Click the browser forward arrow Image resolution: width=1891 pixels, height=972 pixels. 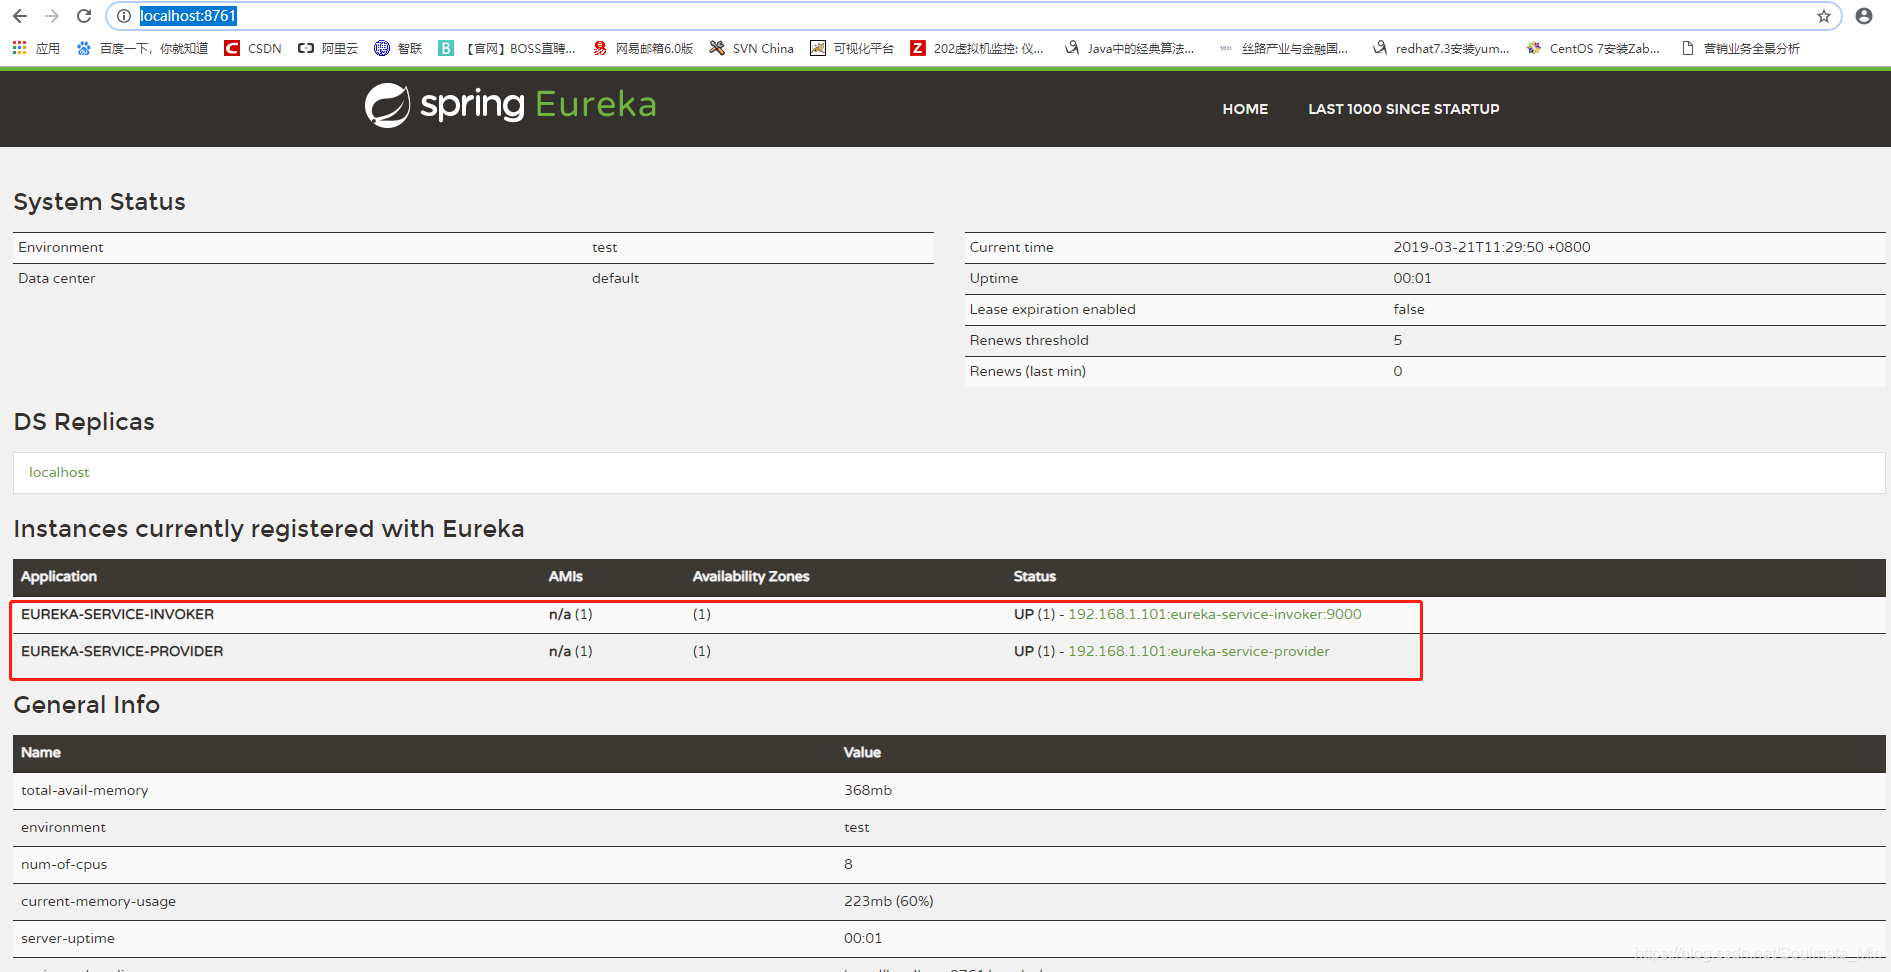click(x=52, y=16)
